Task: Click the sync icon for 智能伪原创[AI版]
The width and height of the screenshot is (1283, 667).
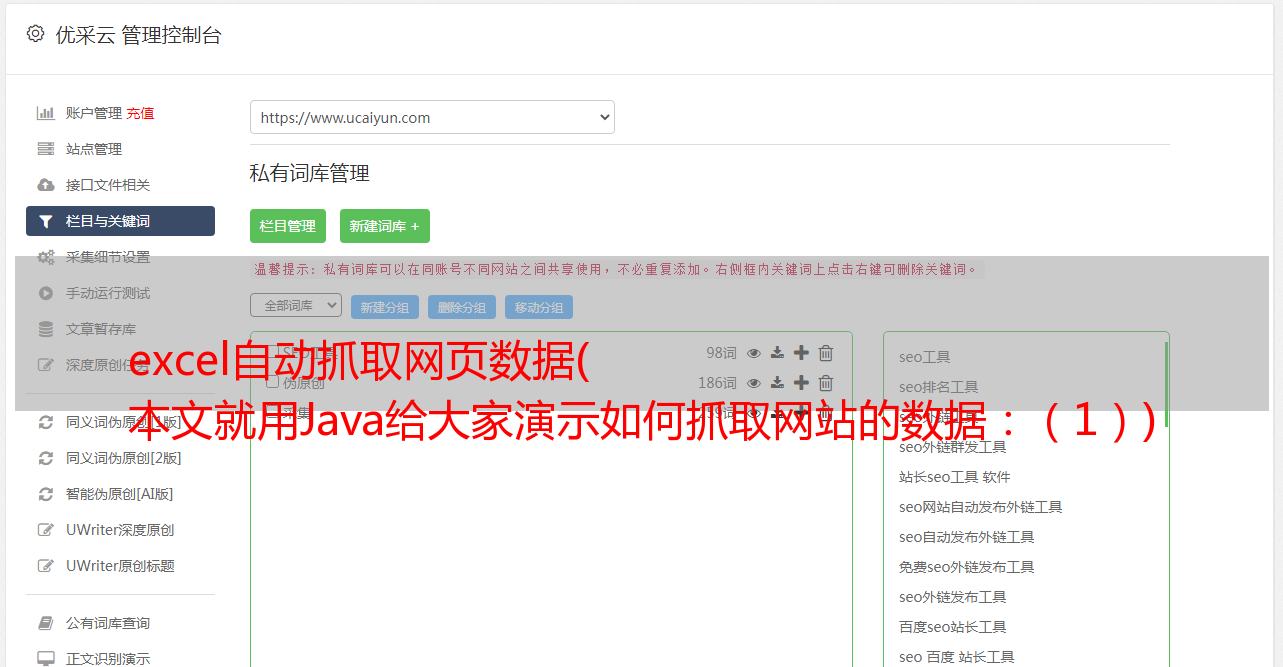Action: click(45, 494)
